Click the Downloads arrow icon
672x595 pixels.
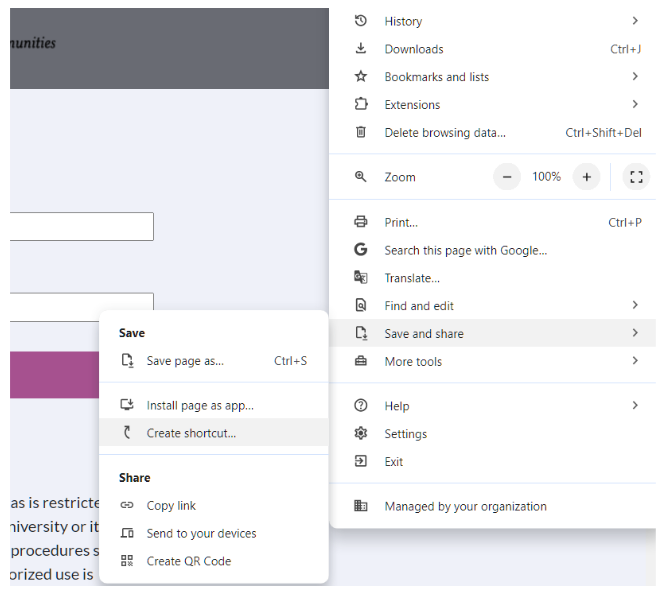361,49
